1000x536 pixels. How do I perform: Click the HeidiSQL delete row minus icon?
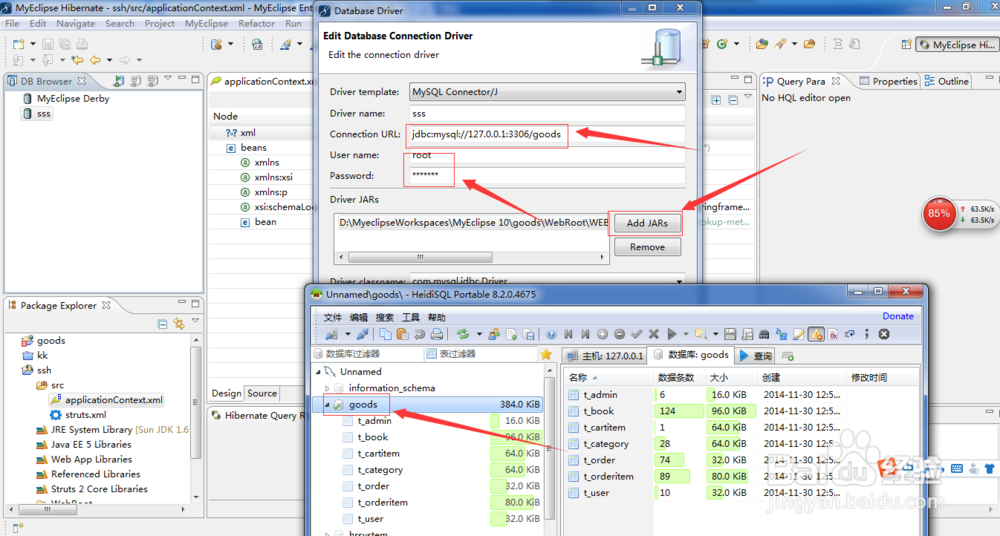coord(619,334)
